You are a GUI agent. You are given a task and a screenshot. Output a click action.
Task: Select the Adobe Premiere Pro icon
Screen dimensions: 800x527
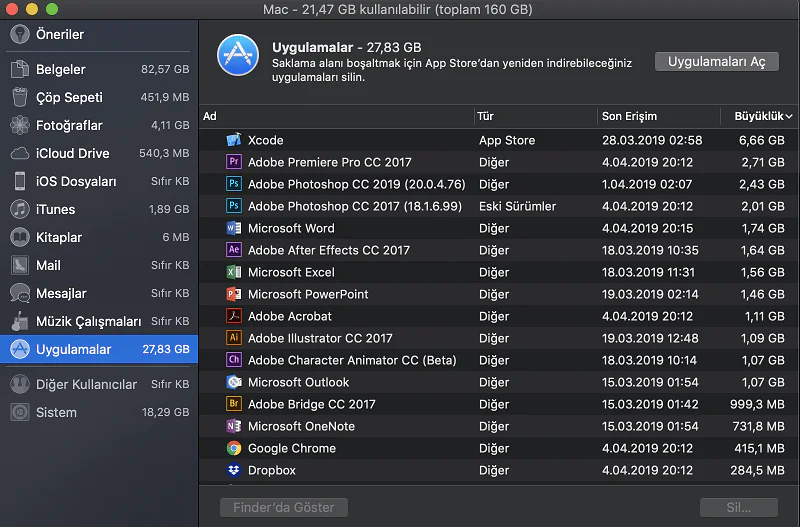click(x=234, y=162)
